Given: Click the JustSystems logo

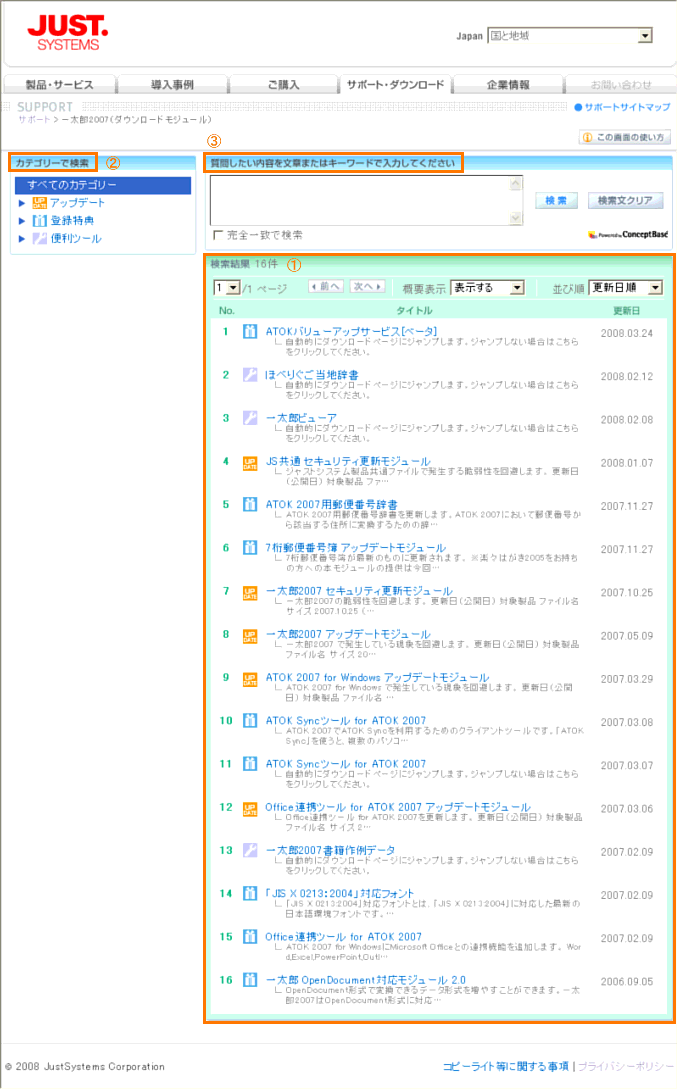Looking at the screenshot, I should click(67, 33).
